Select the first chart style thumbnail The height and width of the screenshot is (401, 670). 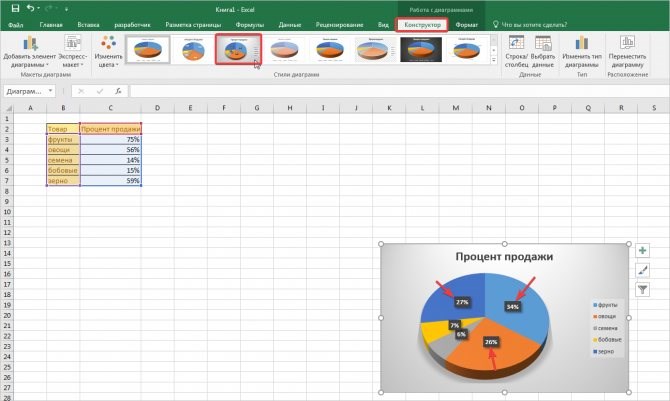pyautogui.click(x=147, y=50)
